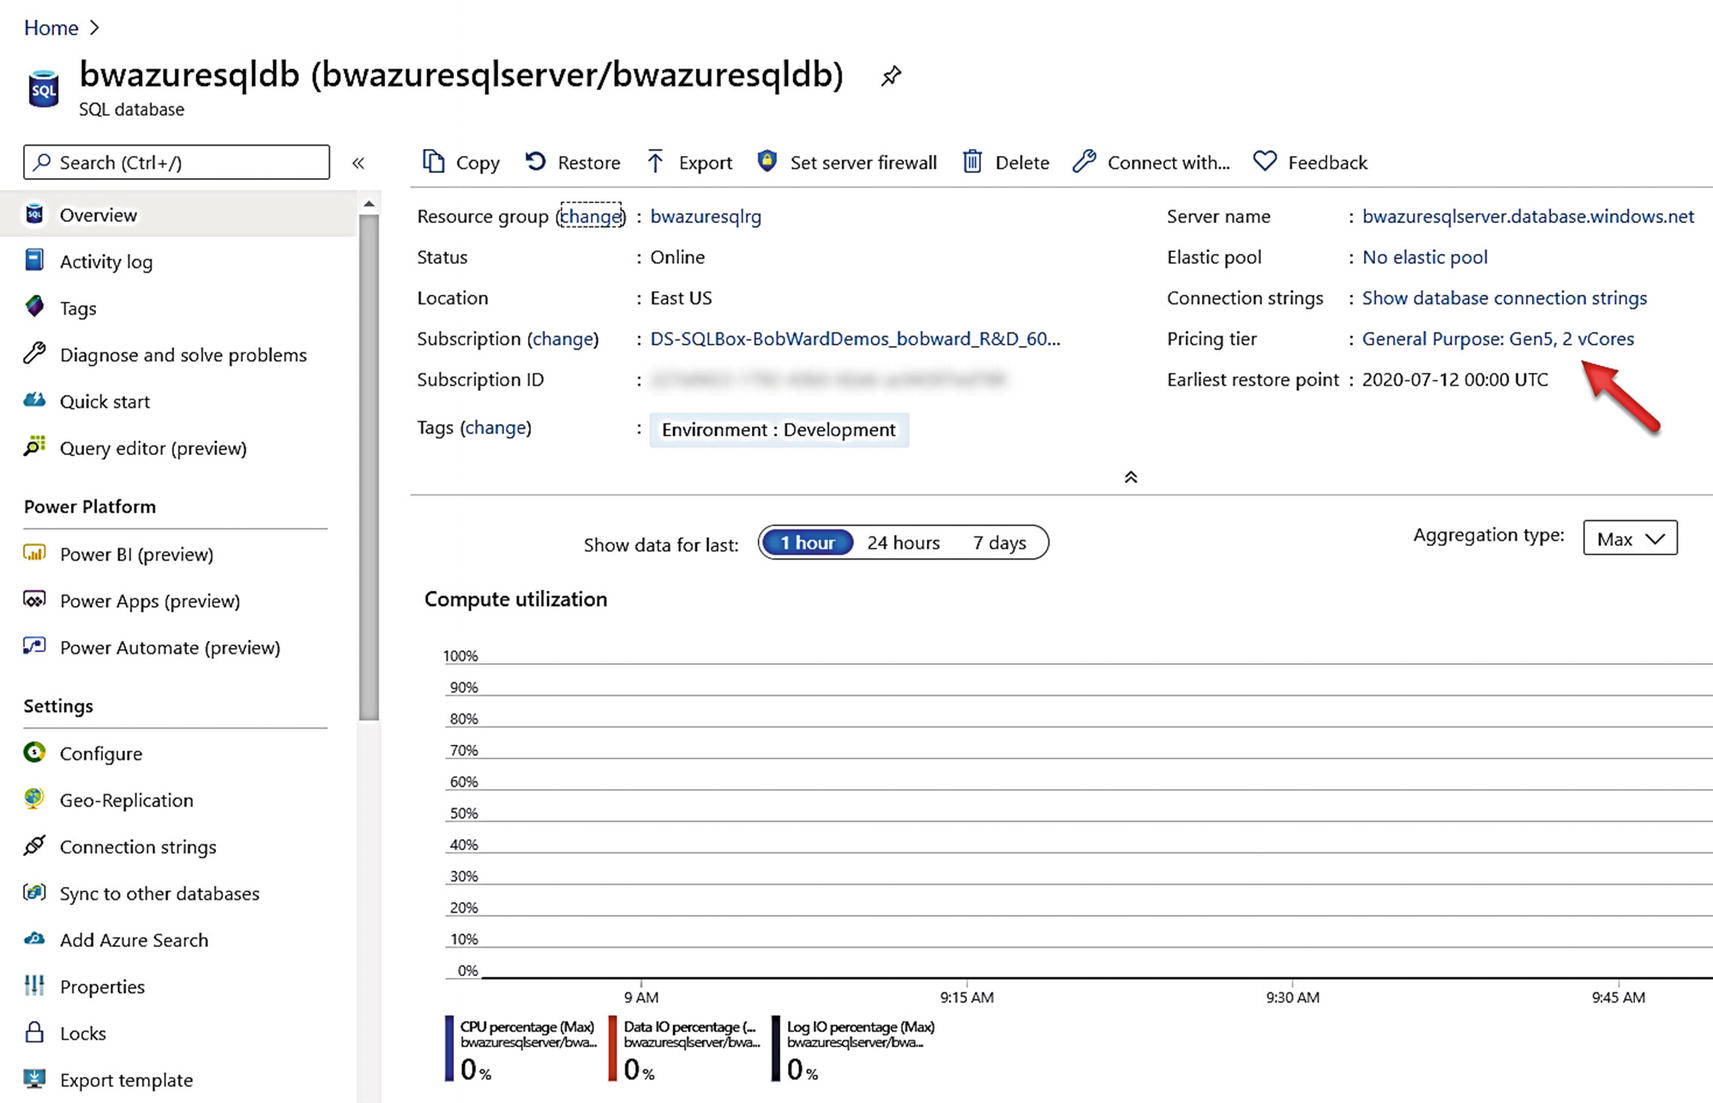Image resolution: width=1713 pixels, height=1103 pixels.
Task: Select the 24 hours time range
Action: coord(903,542)
